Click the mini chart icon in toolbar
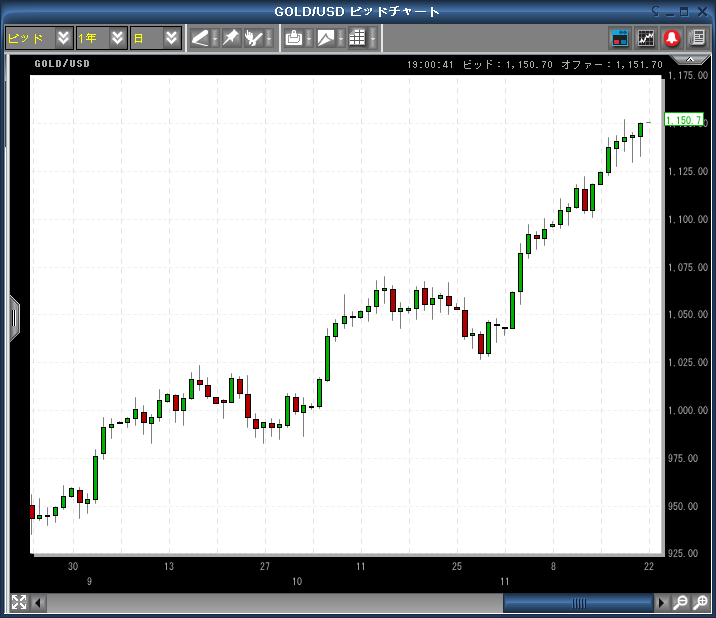716x618 pixels. [646, 38]
